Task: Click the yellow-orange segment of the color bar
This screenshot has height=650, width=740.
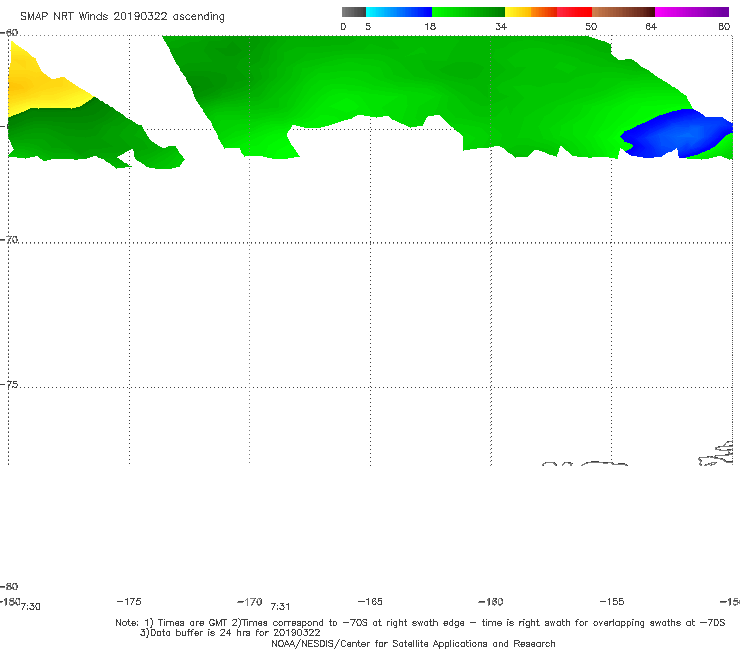Action: [x=530, y=12]
